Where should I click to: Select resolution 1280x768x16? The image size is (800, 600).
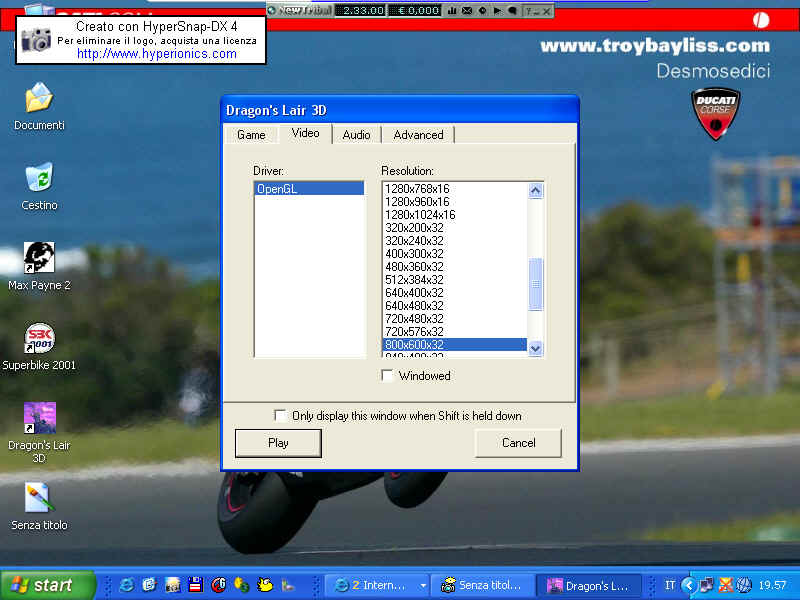click(x=455, y=189)
